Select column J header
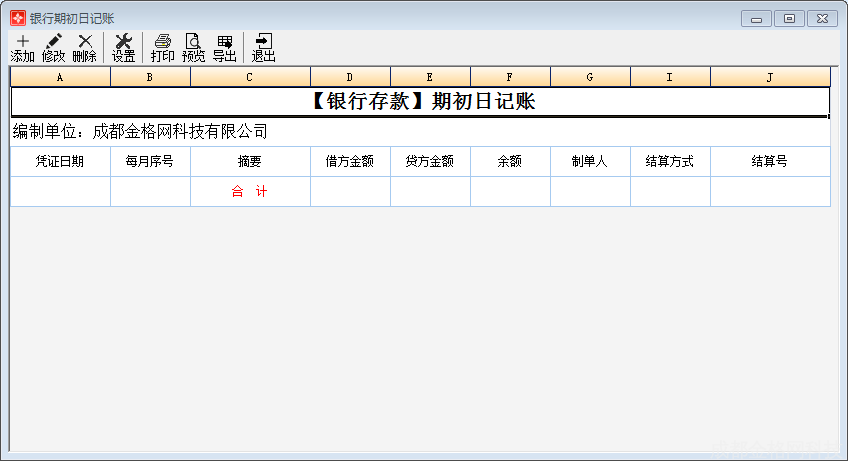This screenshot has width=848, height=461. coord(770,77)
